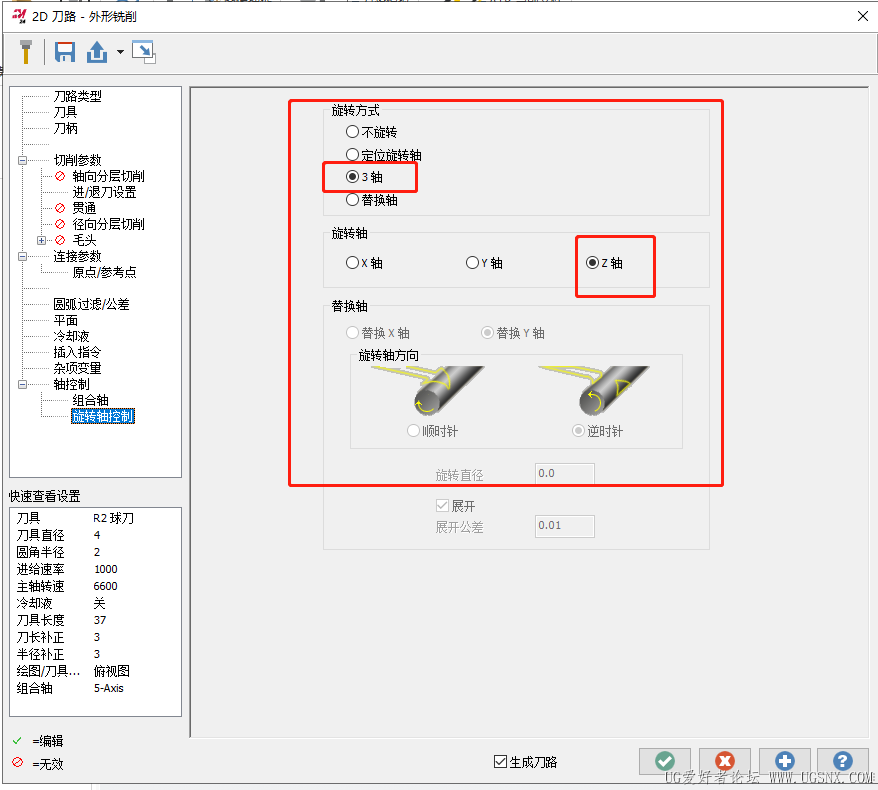Select 连接参数 in the tree
Image resolution: width=878 pixels, height=790 pixels.
(77, 256)
